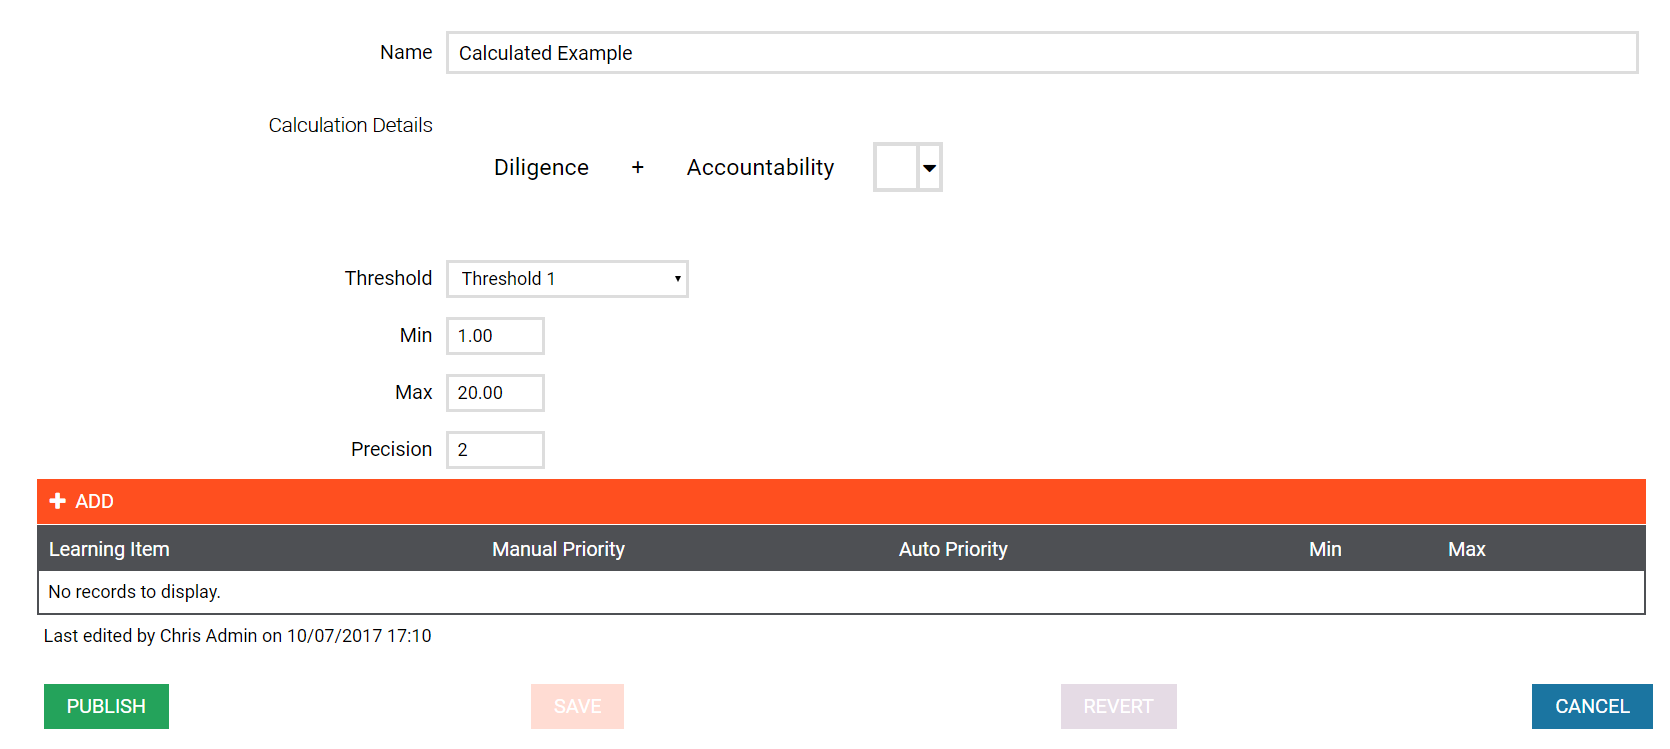Click the Name field containing Calculated Example
1670x749 pixels.
pos(1041,53)
